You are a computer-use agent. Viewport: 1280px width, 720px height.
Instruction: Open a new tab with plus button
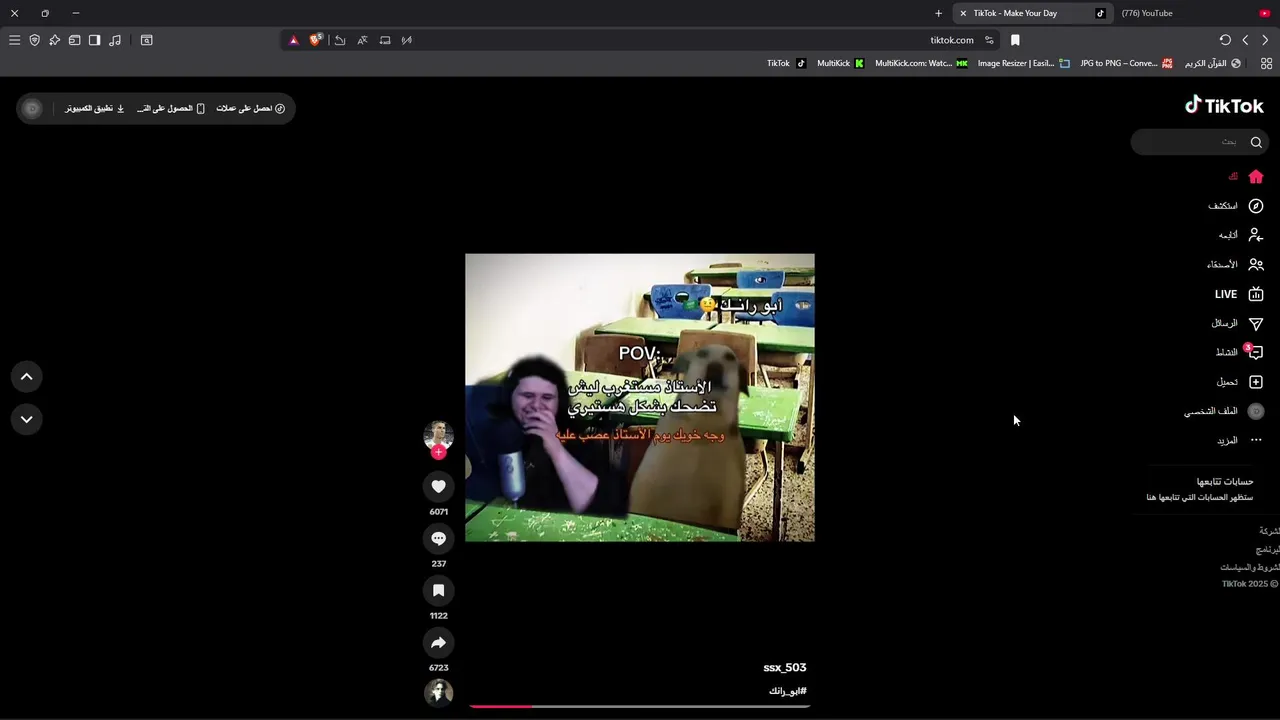(x=938, y=13)
